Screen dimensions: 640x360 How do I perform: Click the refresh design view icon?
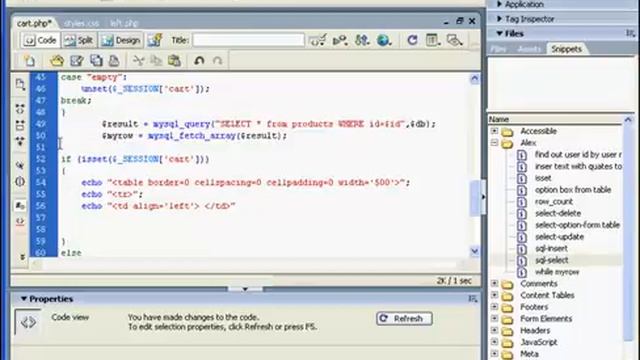coord(412,40)
